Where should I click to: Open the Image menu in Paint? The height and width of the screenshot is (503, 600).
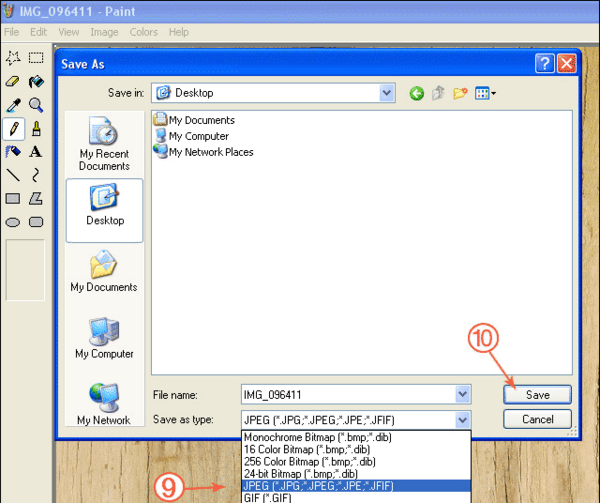104,32
